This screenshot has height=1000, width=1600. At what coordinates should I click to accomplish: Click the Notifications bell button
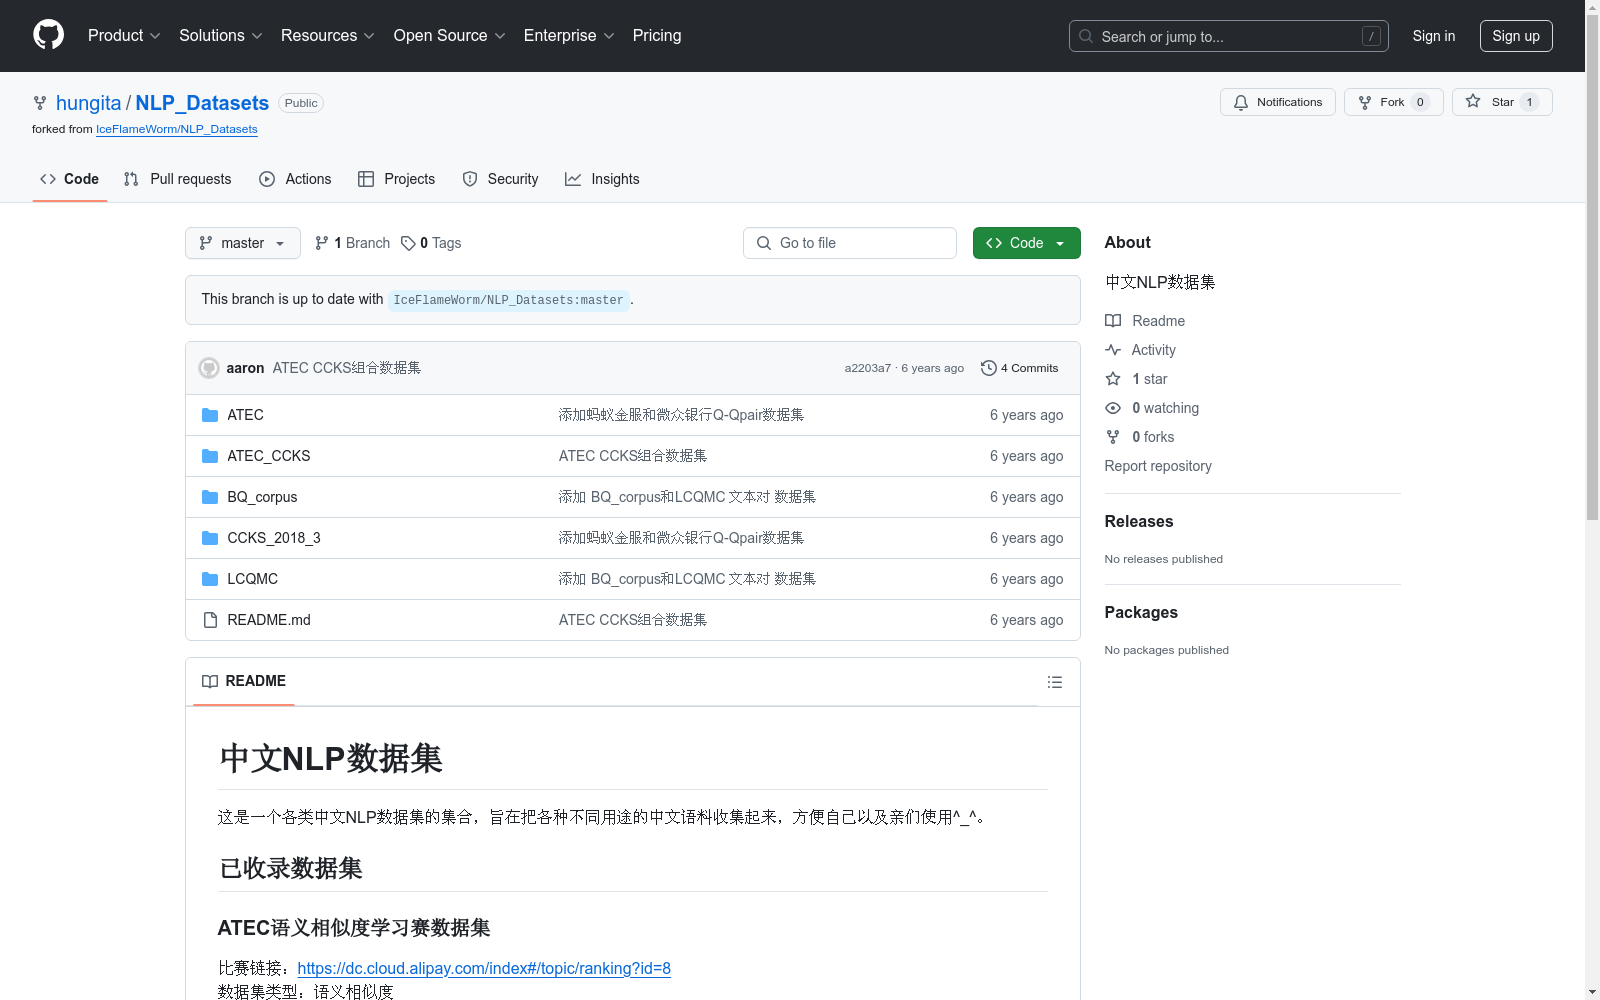(1277, 102)
